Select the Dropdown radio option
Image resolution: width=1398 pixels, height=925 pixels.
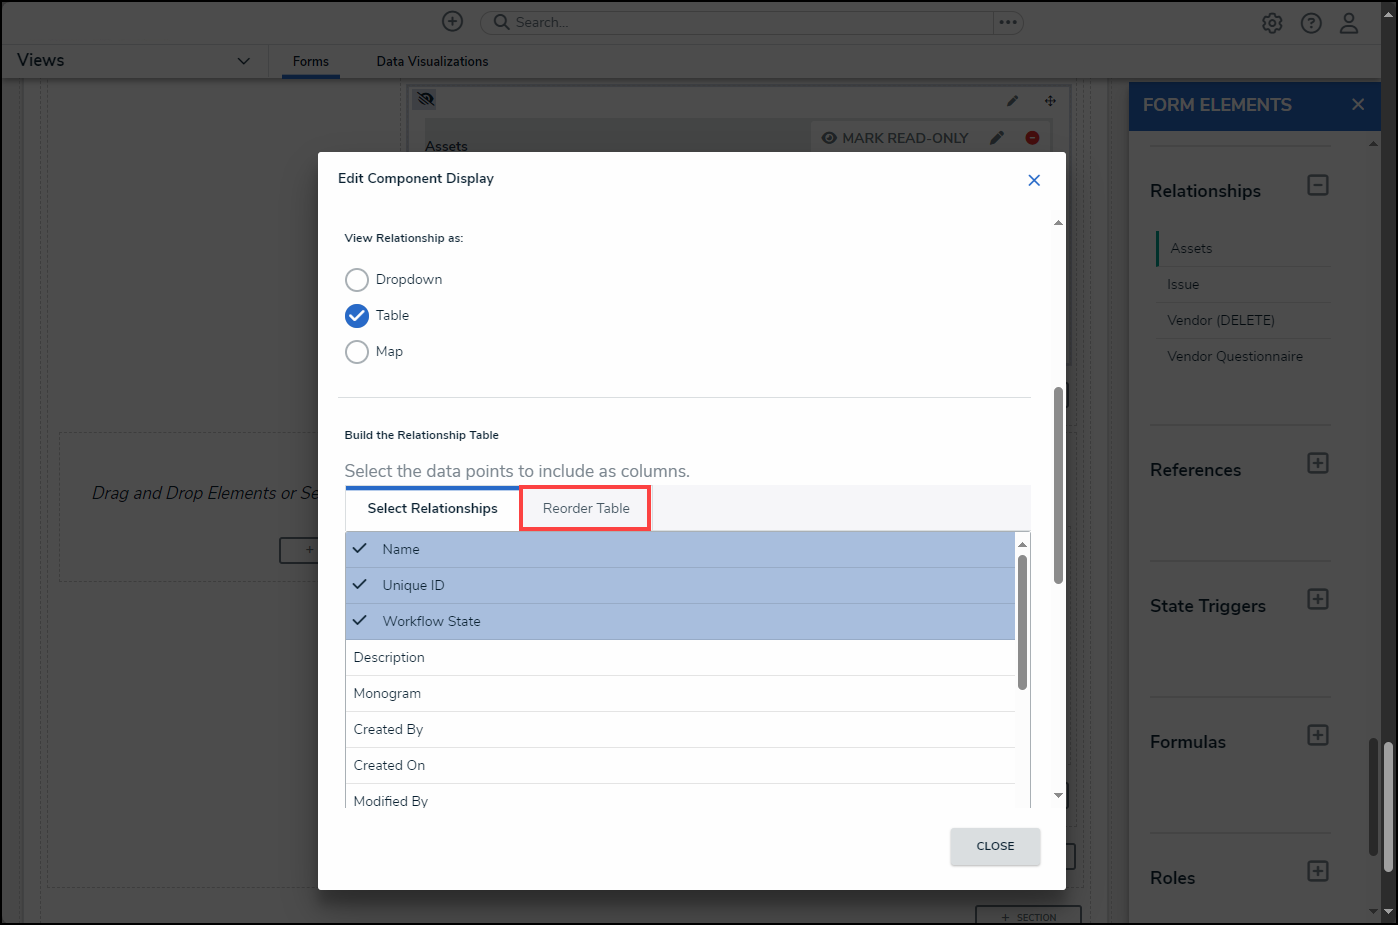[x=357, y=280]
